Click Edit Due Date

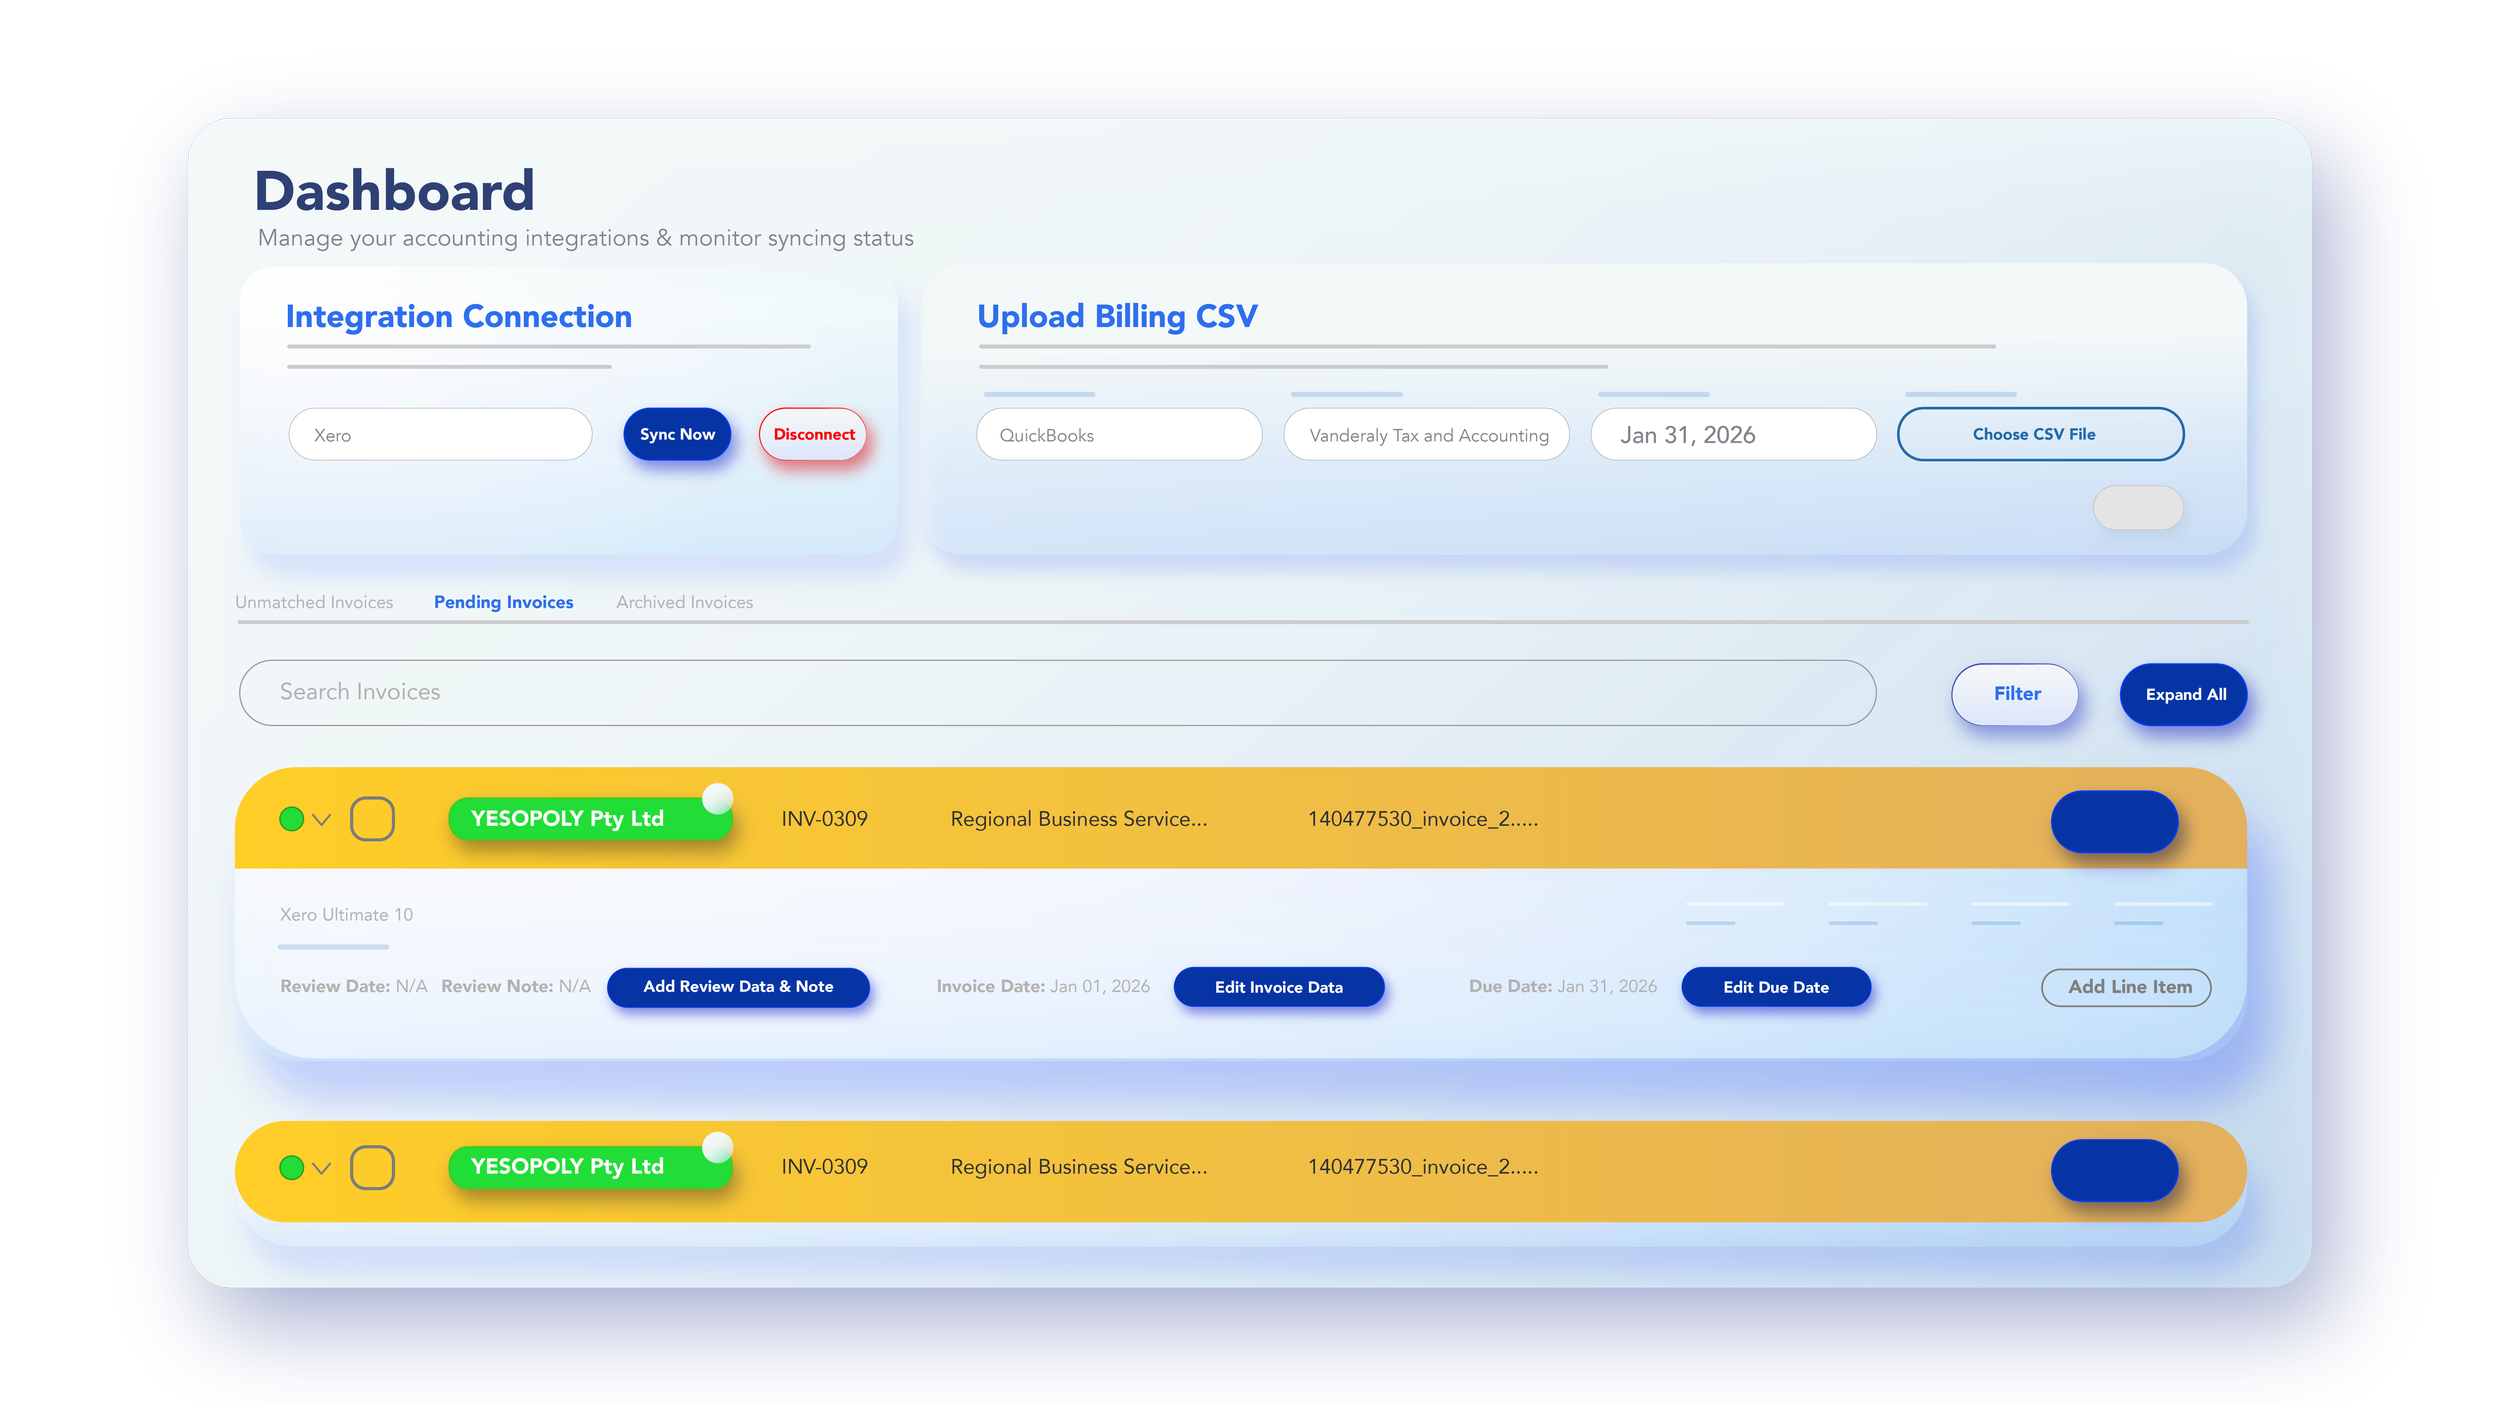click(x=1775, y=987)
